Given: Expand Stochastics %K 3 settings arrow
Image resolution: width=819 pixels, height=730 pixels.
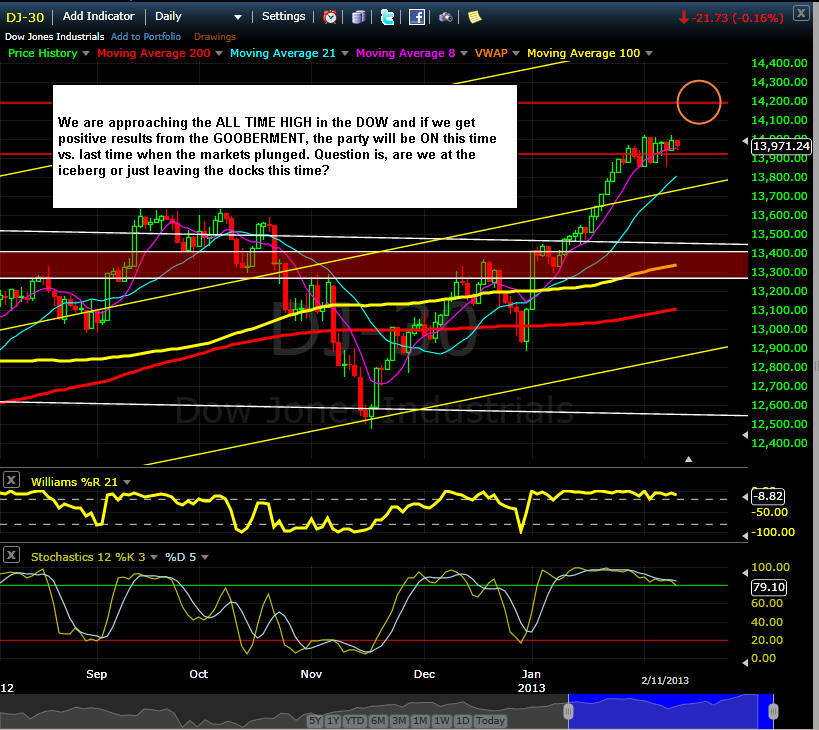Looking at the screenshot, I should [154, 558].
